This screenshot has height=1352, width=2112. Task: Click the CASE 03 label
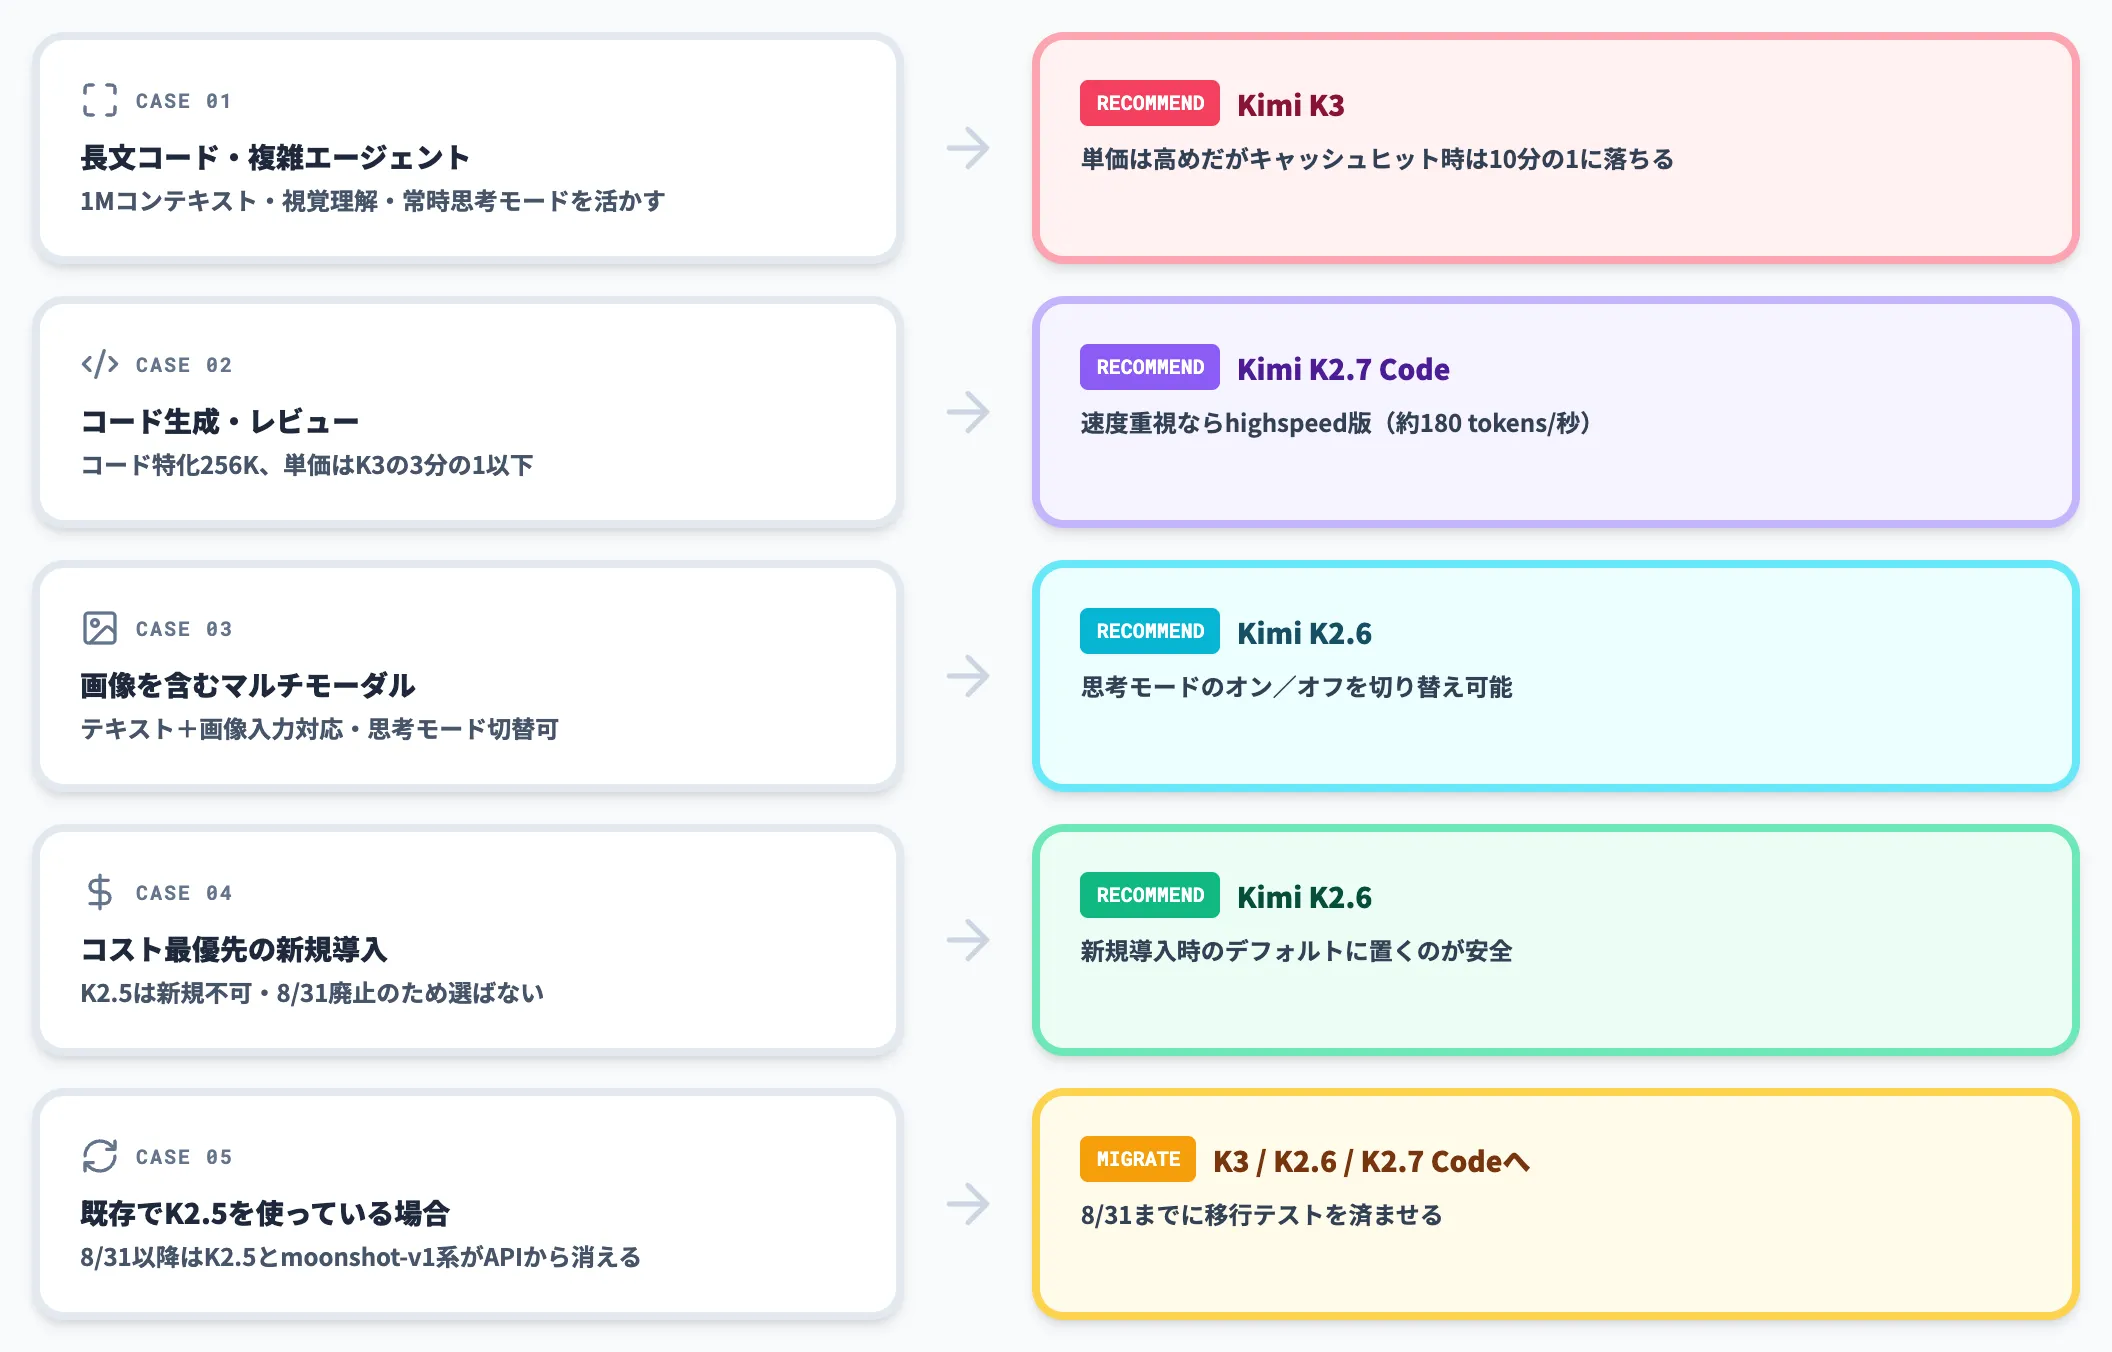coord(184,629)
